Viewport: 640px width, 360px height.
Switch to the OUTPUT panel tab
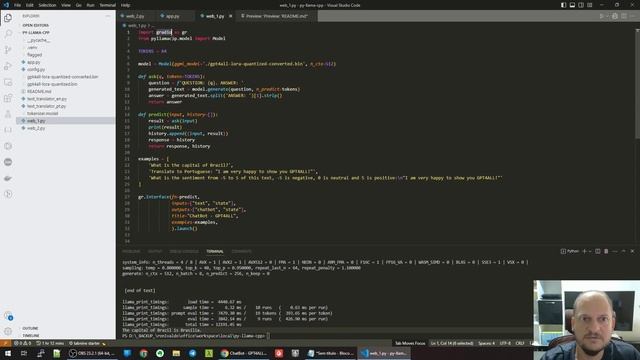coord(155,251)
